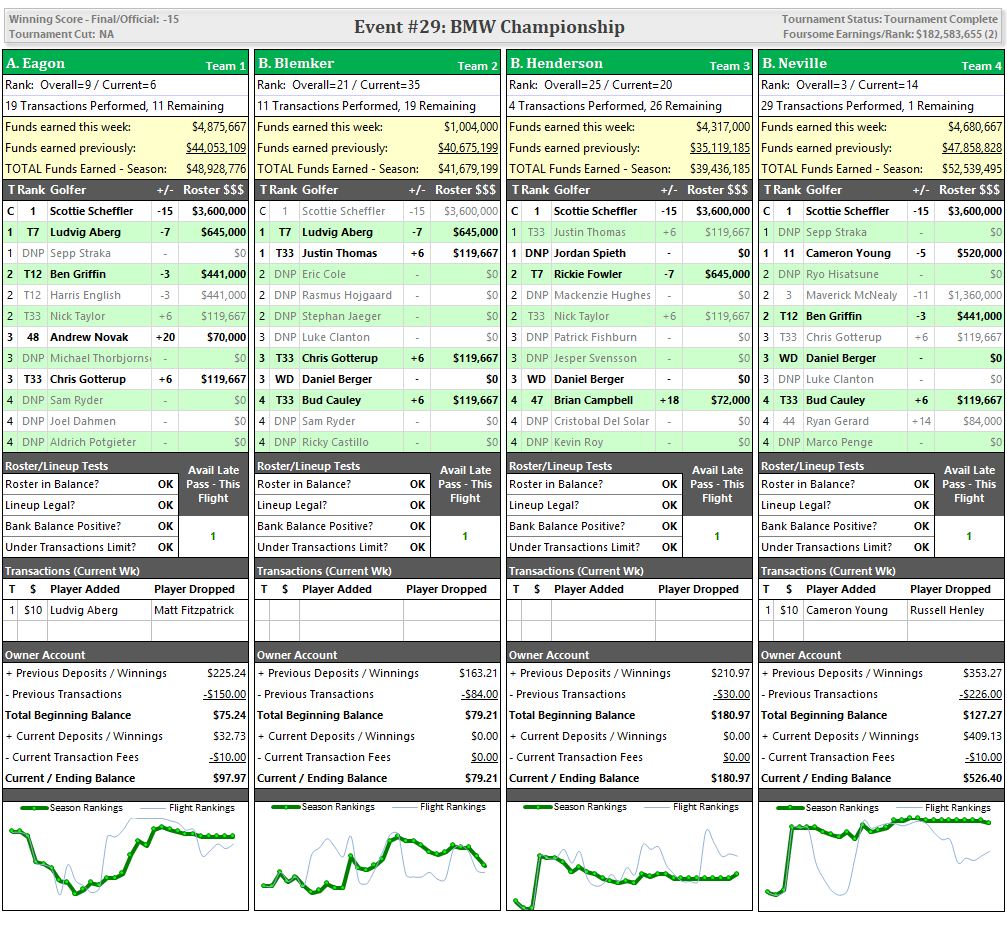The image size is (1007, 930).
Task: Click Matt Fitzpatrick in Eagon's dropped players
Action: [194, 610]
